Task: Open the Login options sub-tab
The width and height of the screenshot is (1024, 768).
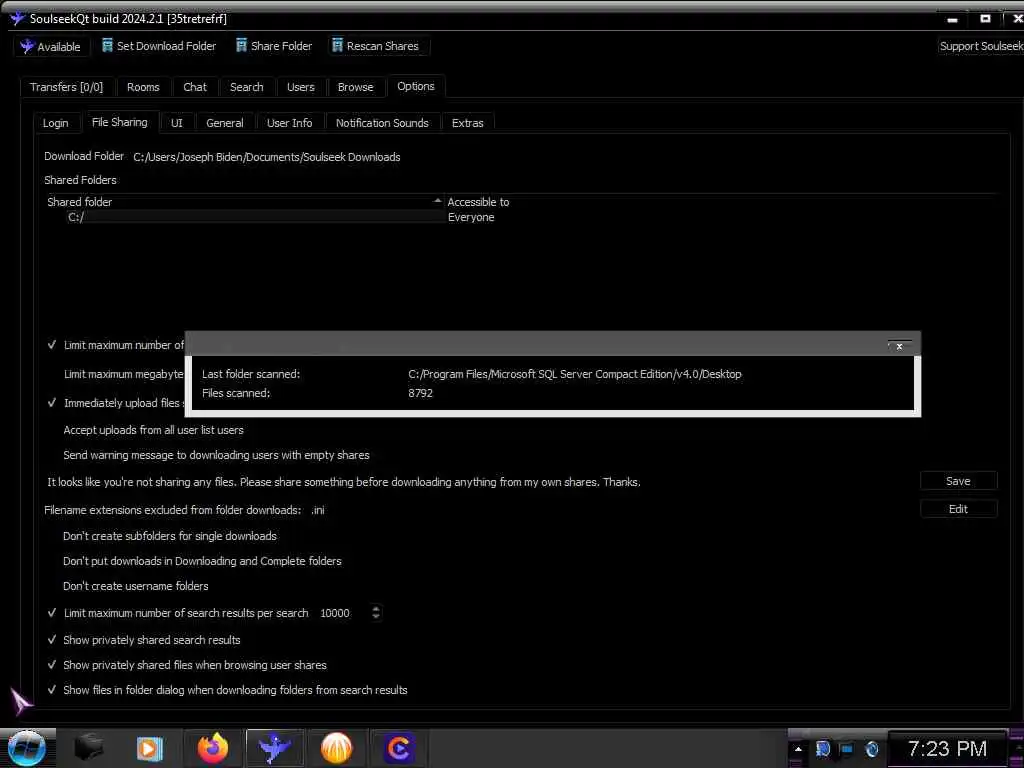Action: click(x=56, y=123)
